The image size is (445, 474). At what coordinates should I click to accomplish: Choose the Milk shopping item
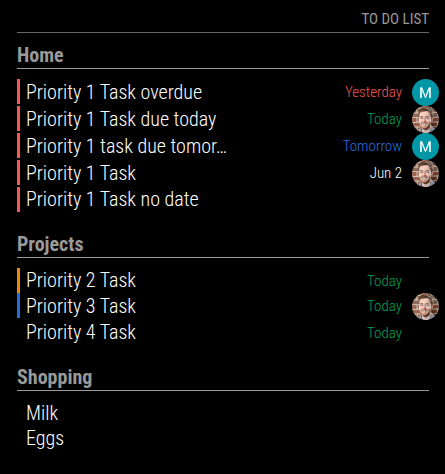[42, 413]
